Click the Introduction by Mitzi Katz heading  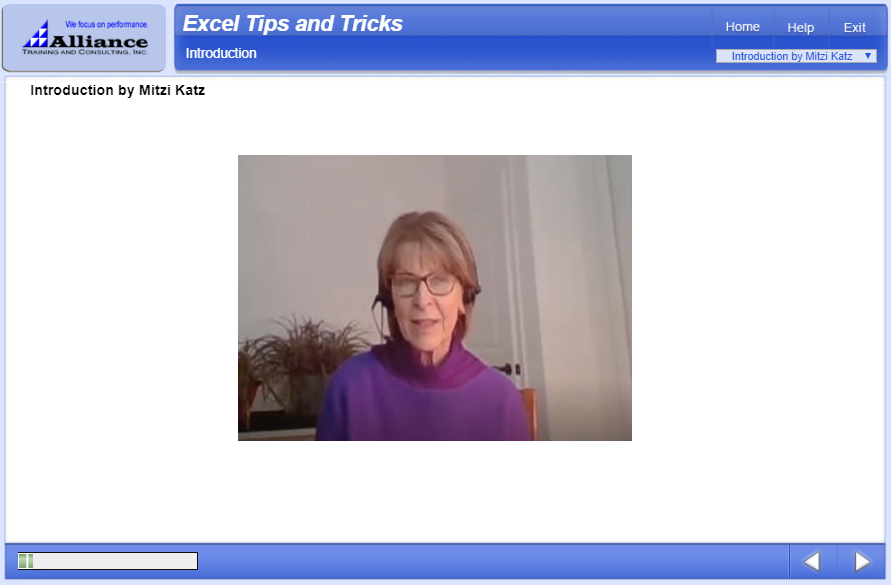click(x=118, y=90)
